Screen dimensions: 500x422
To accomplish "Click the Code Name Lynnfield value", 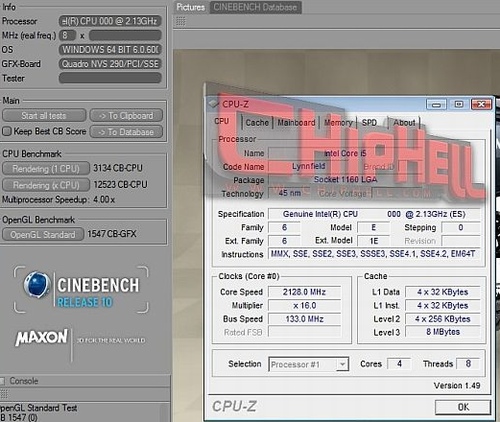I will [308, 166].
